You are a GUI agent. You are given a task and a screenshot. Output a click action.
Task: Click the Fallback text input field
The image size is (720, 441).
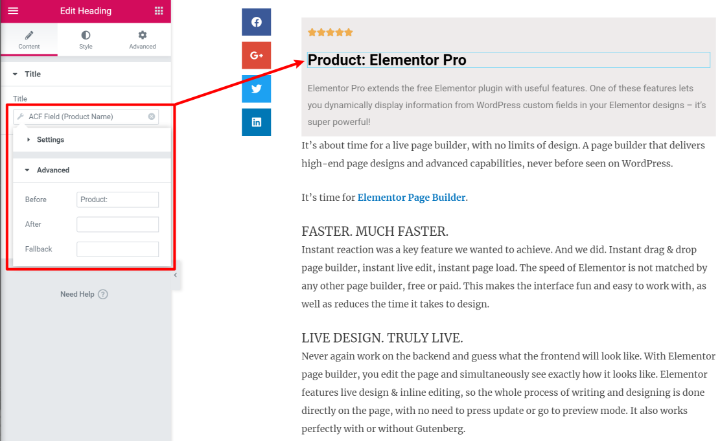[x=117, y=248]
